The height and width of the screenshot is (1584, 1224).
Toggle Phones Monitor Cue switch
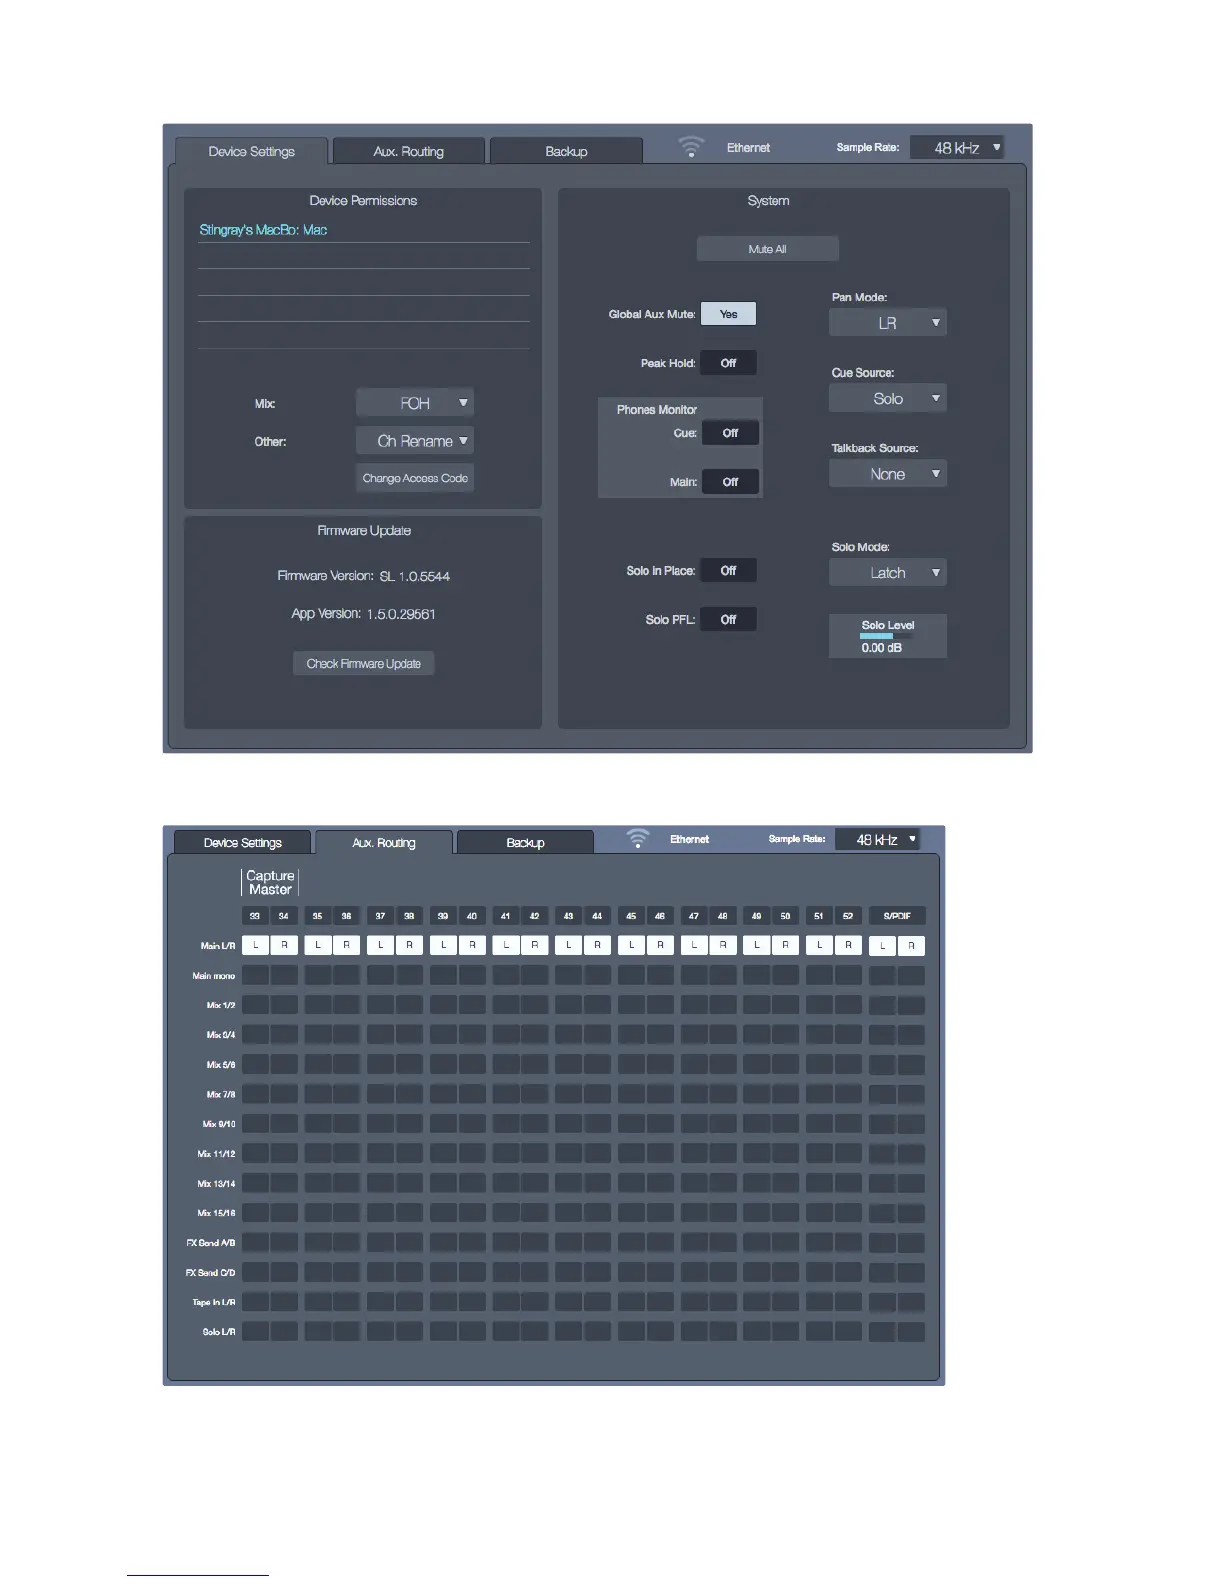coord(730,433)
